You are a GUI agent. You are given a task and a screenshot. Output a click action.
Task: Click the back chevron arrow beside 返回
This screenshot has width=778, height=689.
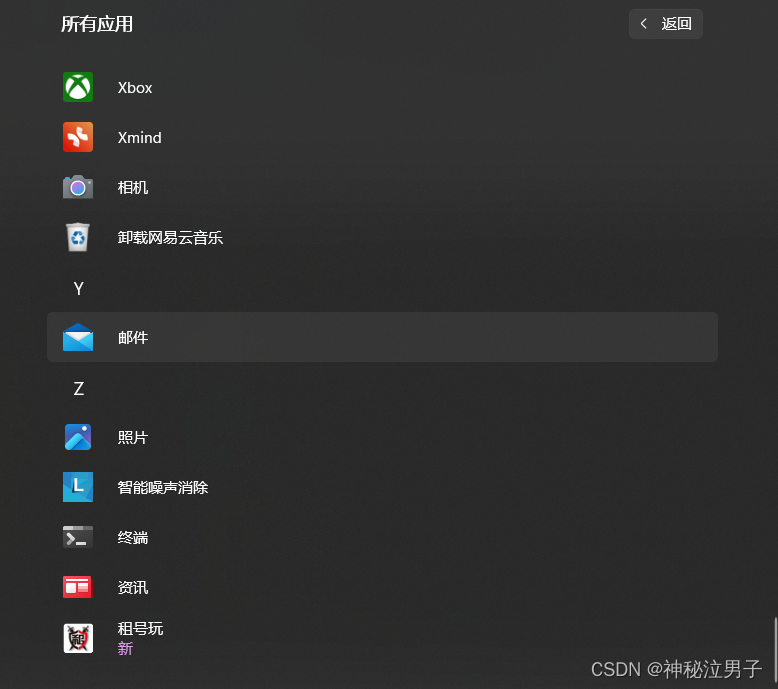pos(644,23)
